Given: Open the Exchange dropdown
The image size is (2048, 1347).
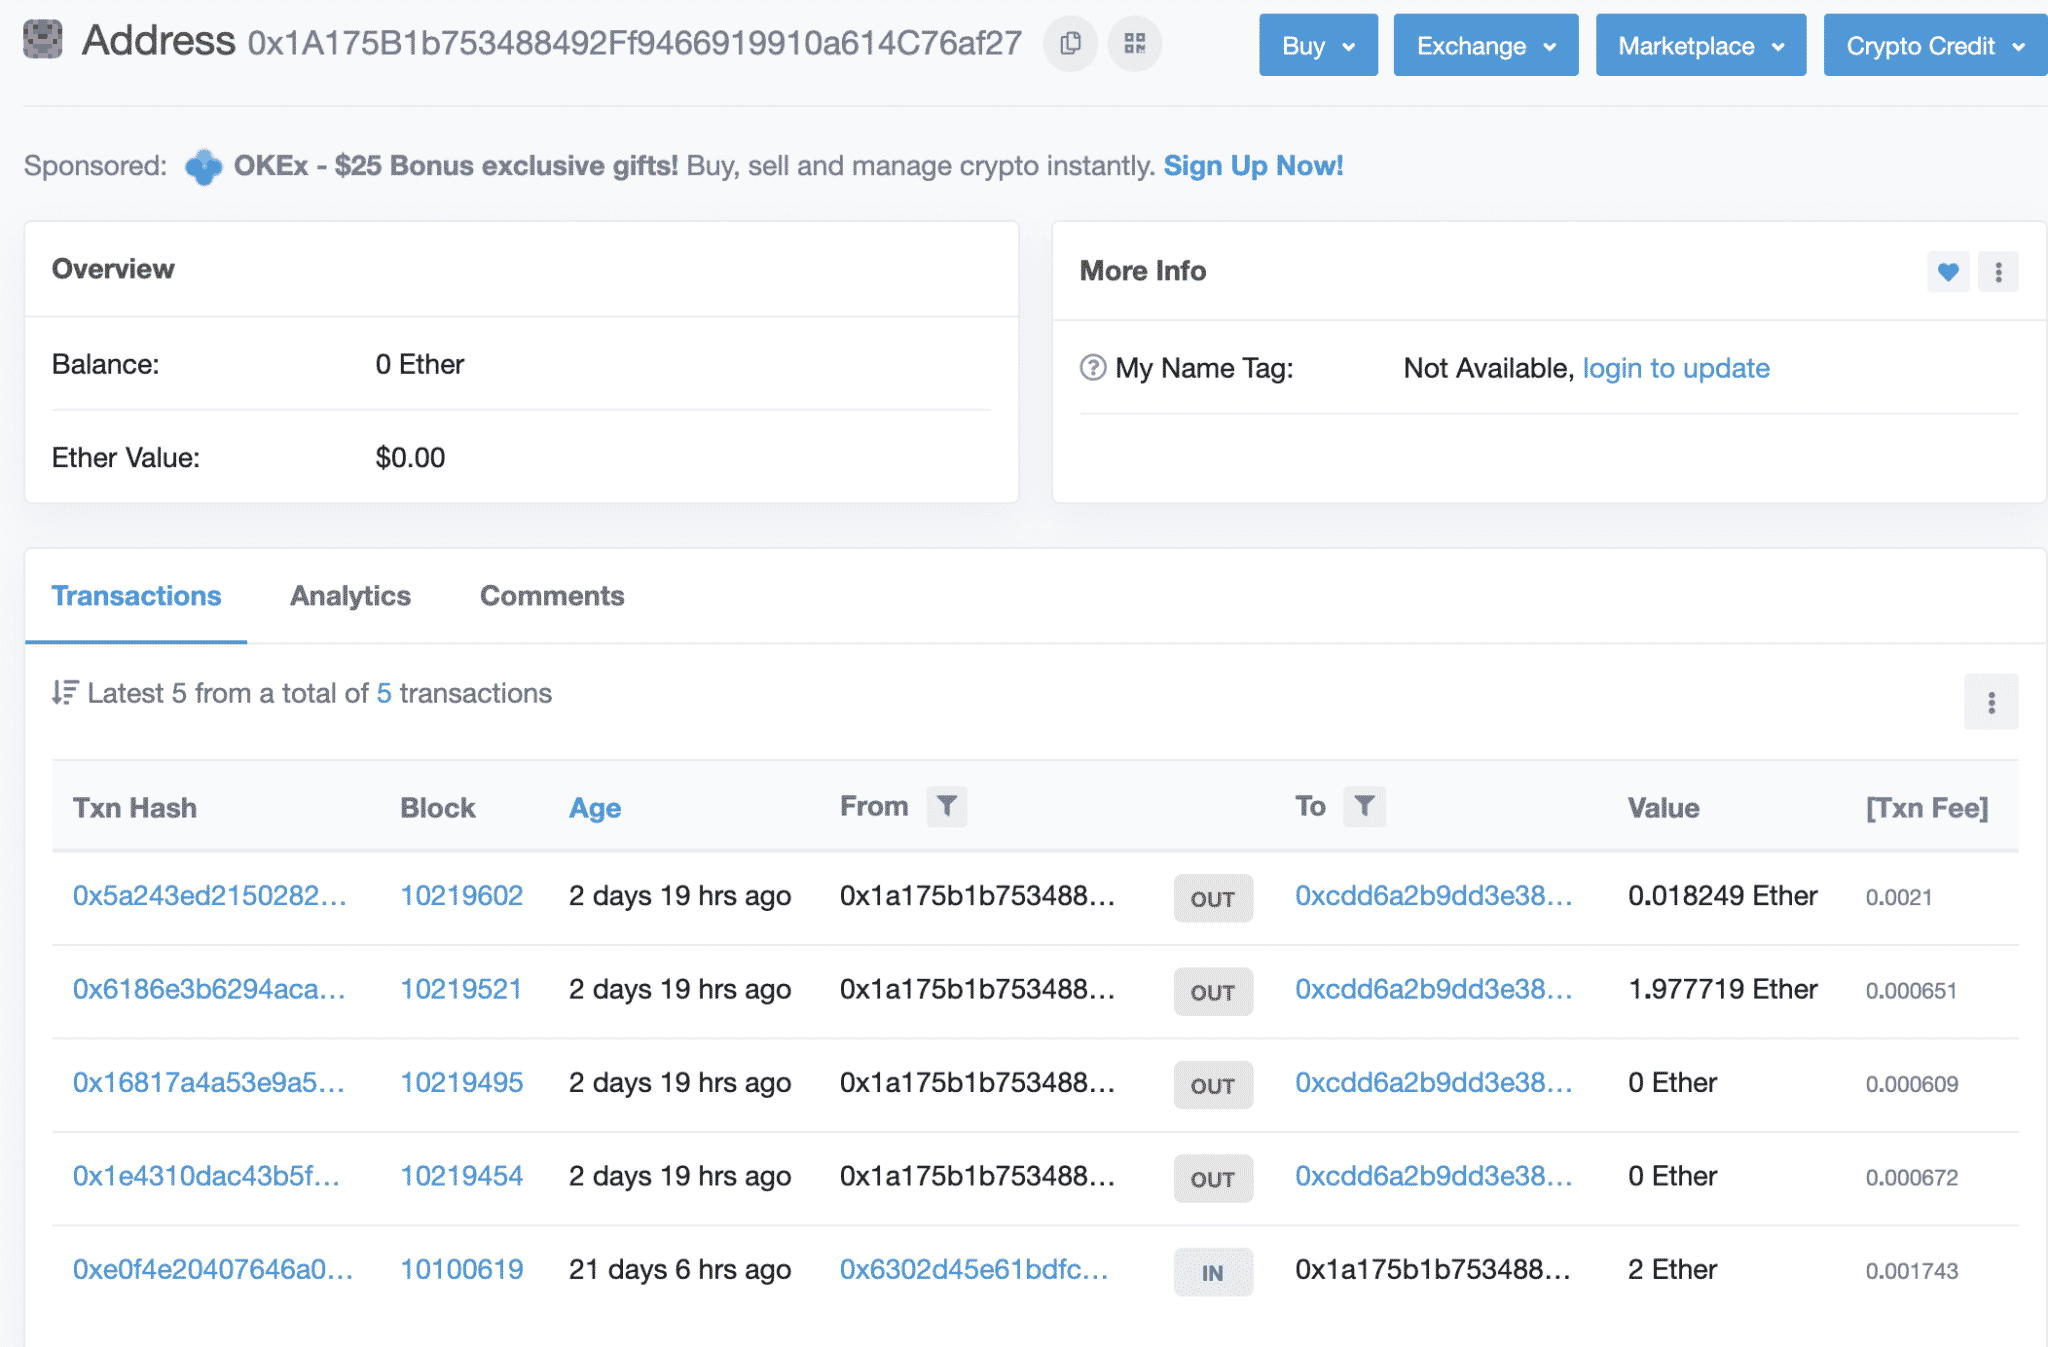Looking at the screenshot, I should pyautogui.click(x=1486, y=45).
